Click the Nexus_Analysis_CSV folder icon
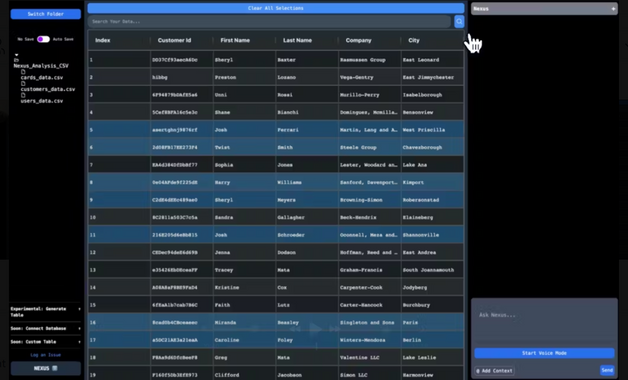The width and height of the screenshot is (628, 380). [x=16, y=60]
